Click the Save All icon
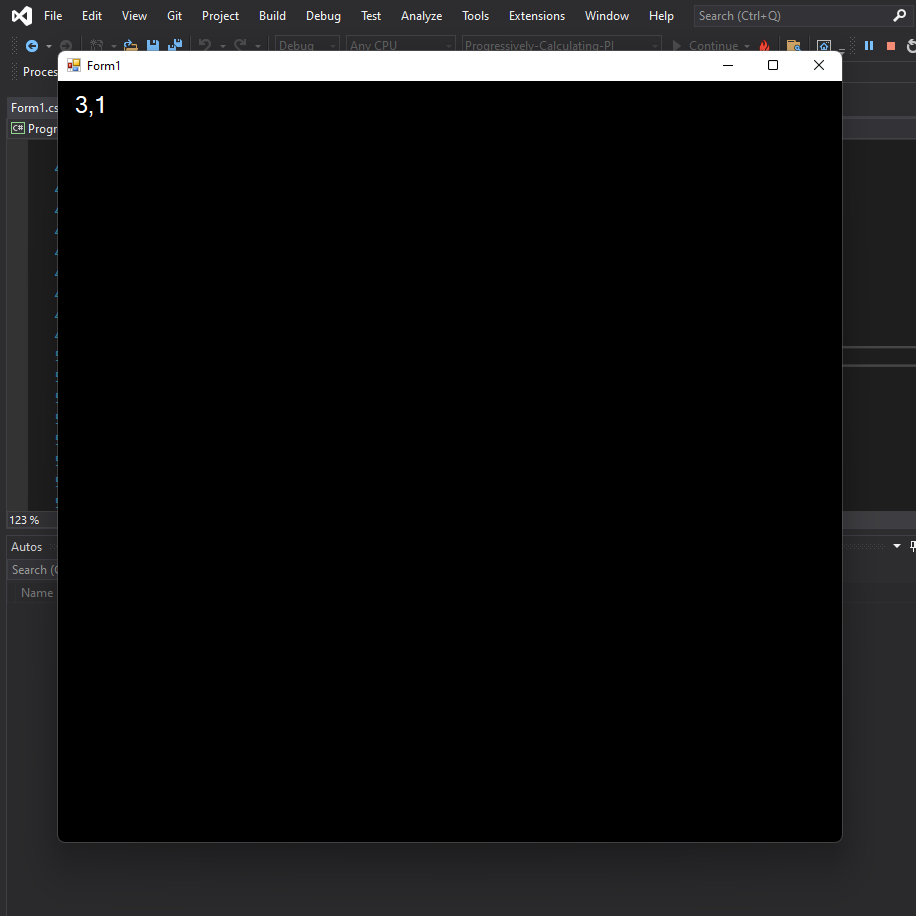The image size is (916, 916). tap(174, 45)
